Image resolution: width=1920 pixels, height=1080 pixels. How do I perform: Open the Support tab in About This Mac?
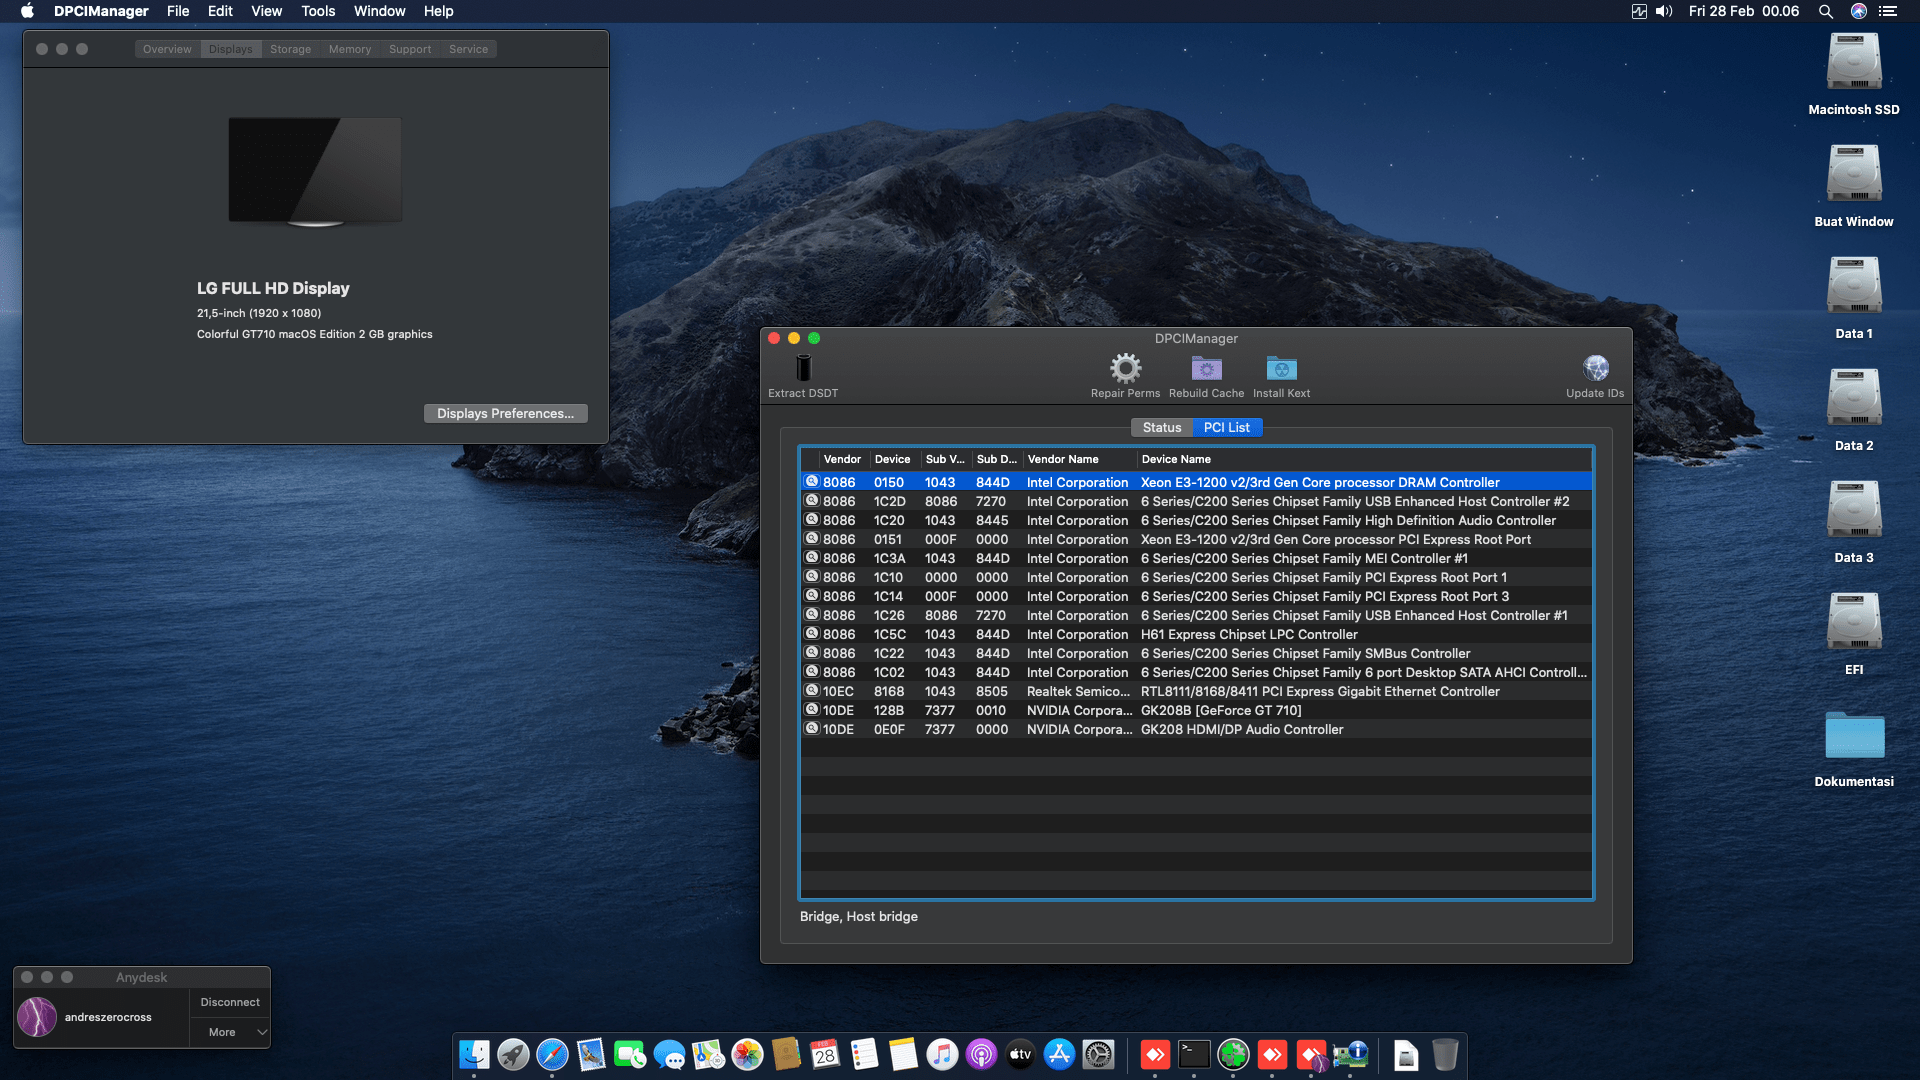[x=410, y=49]
